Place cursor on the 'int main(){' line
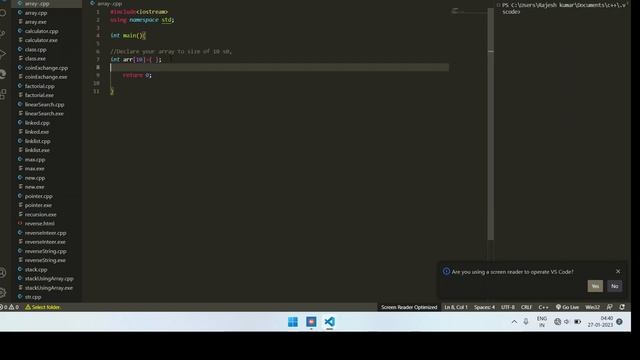640x360 pixels. pyautogui.click(x=128, y=36)
